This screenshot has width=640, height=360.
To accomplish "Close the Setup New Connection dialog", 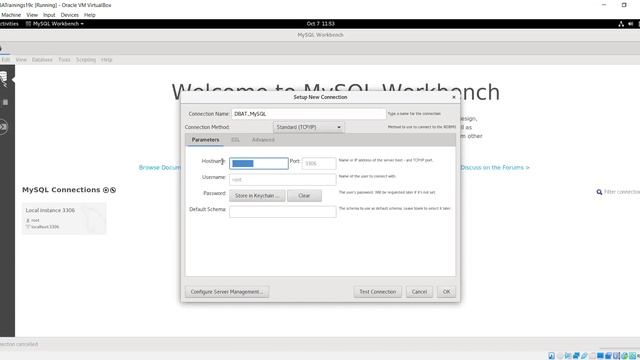I will click(454, 97).
